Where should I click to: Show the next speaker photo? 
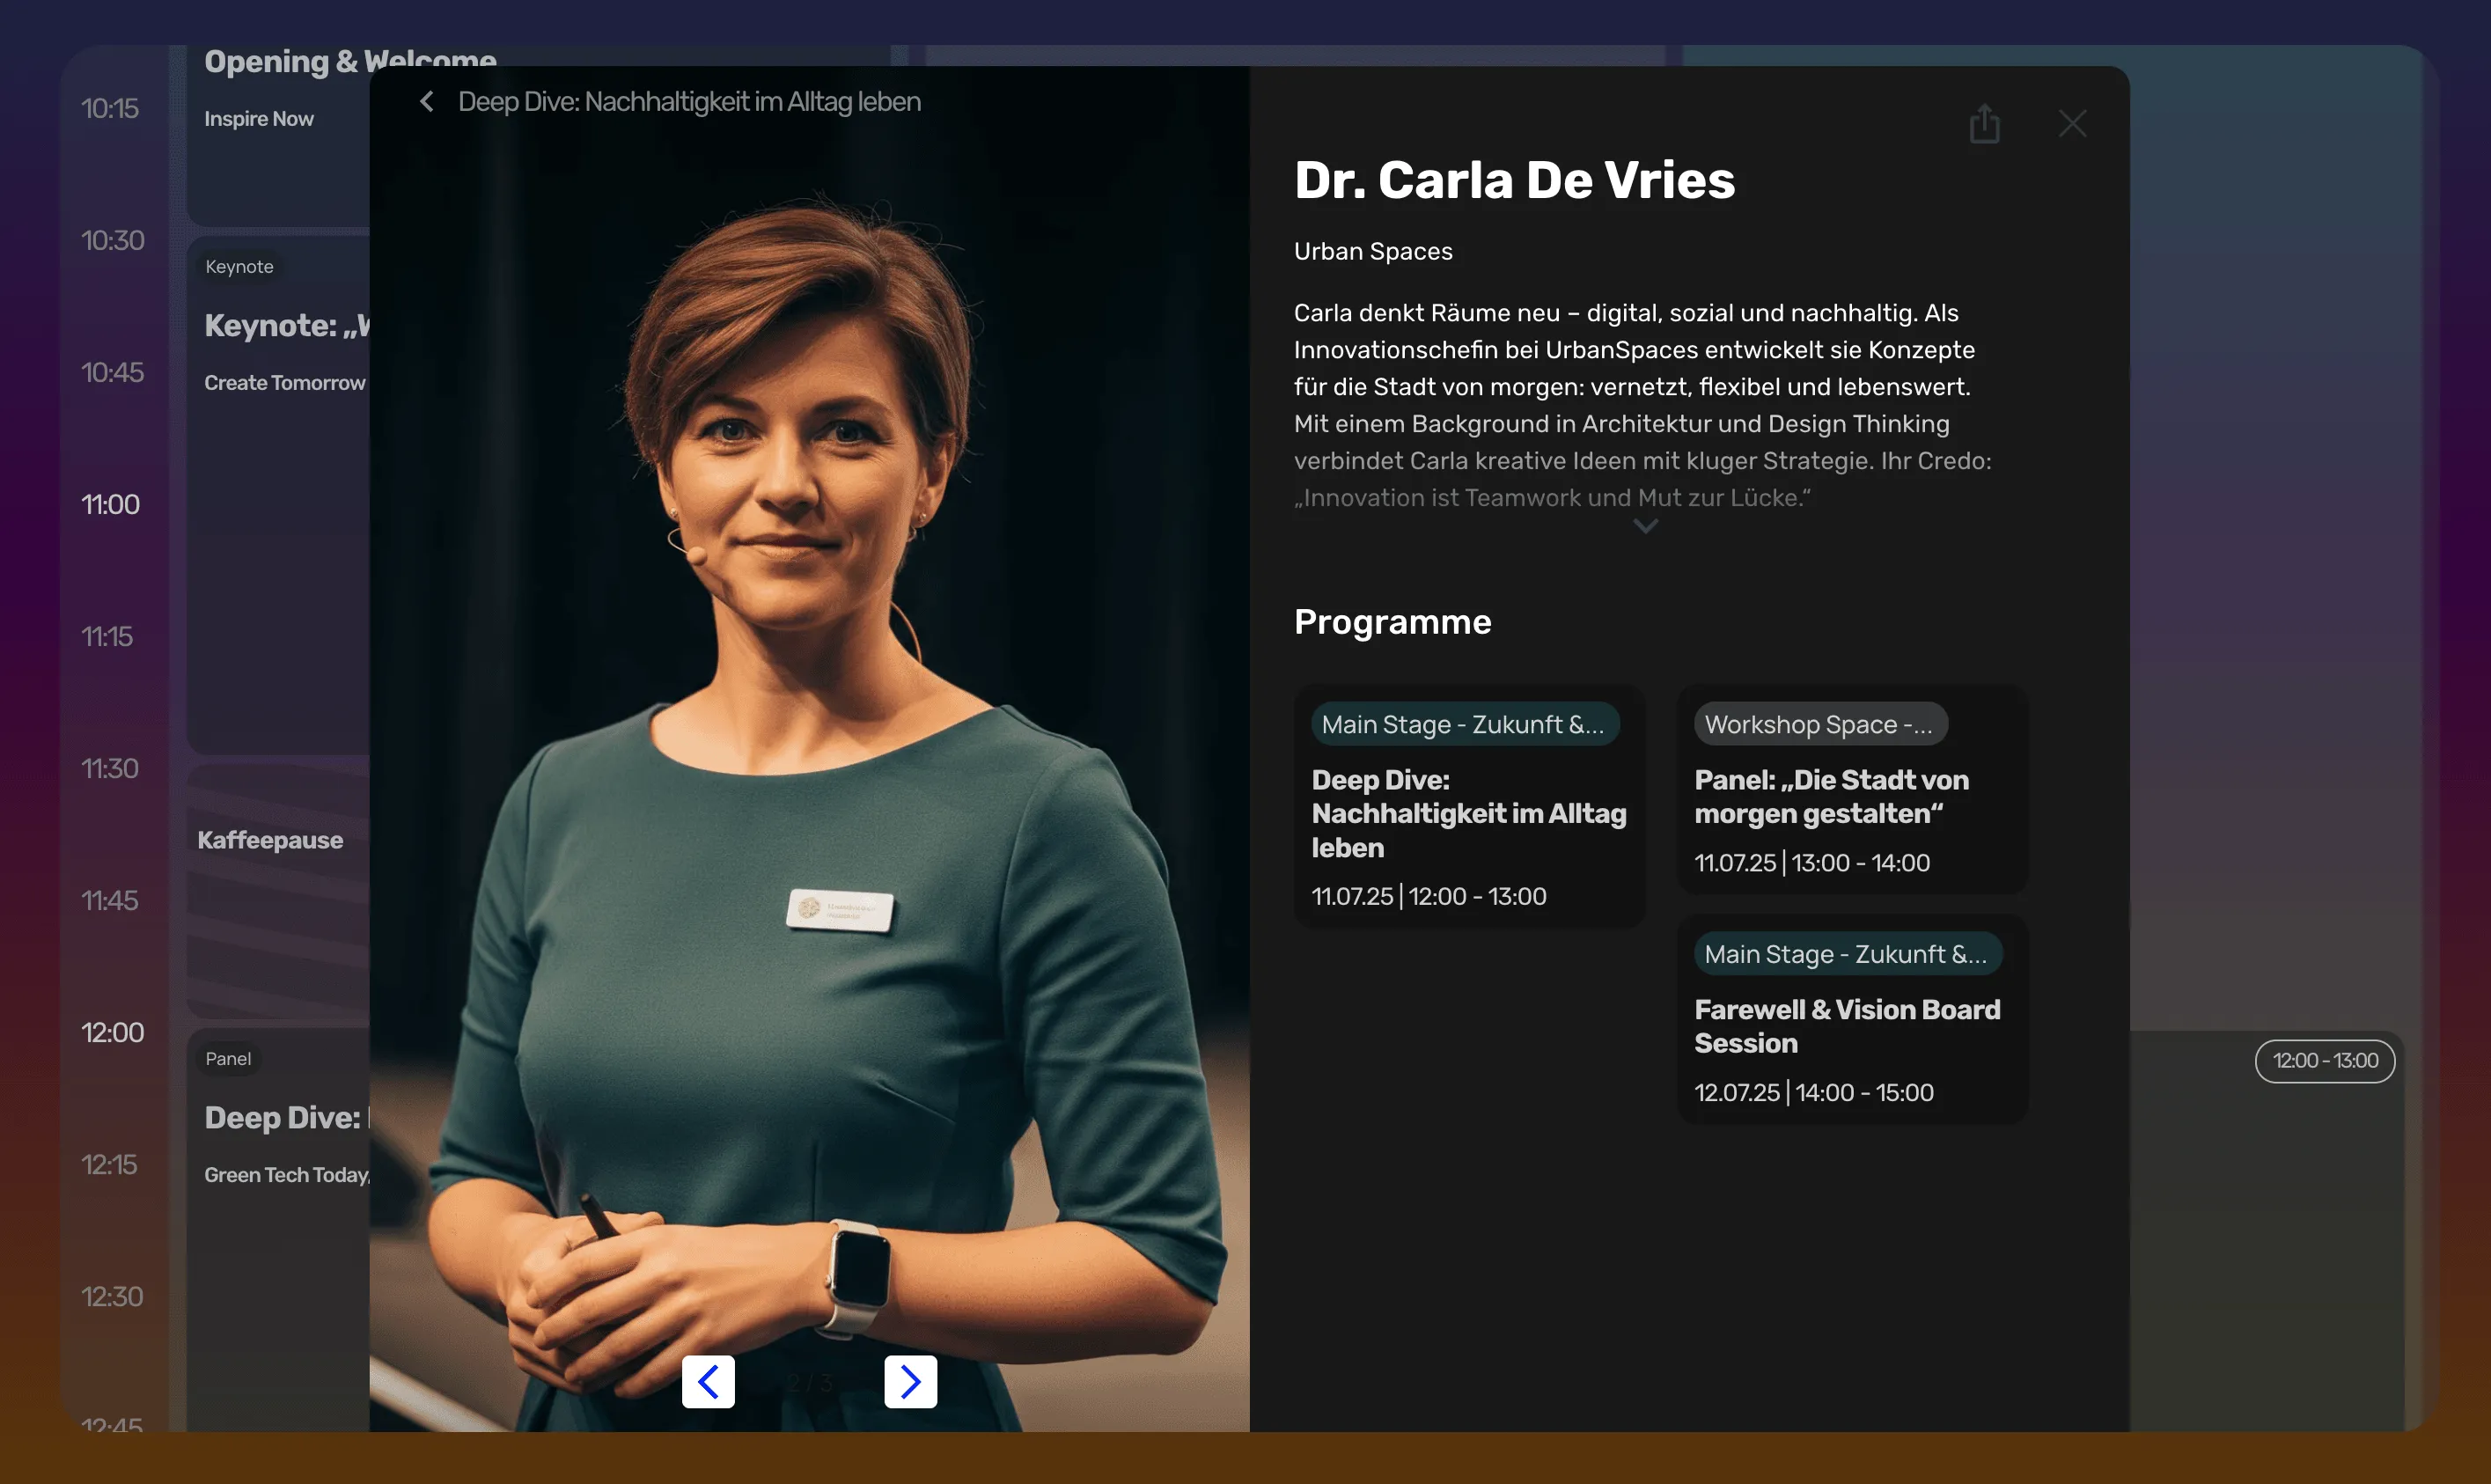910,1381
